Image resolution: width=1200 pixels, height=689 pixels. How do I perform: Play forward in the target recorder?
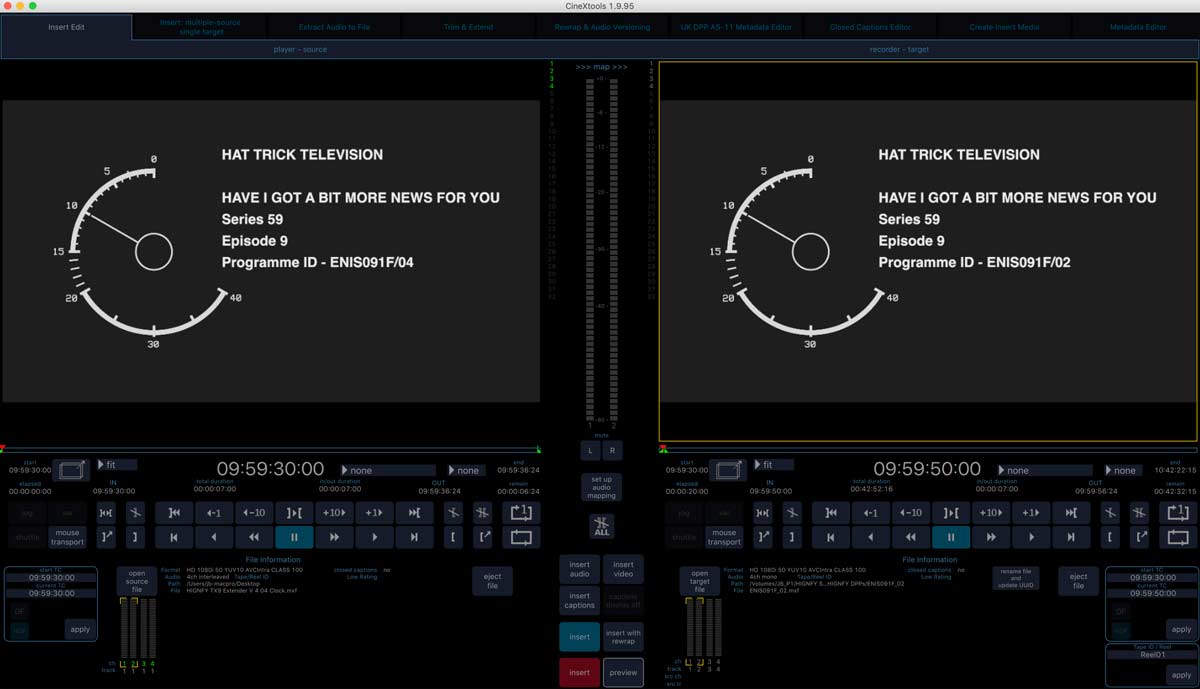[x=1030, y=537]
